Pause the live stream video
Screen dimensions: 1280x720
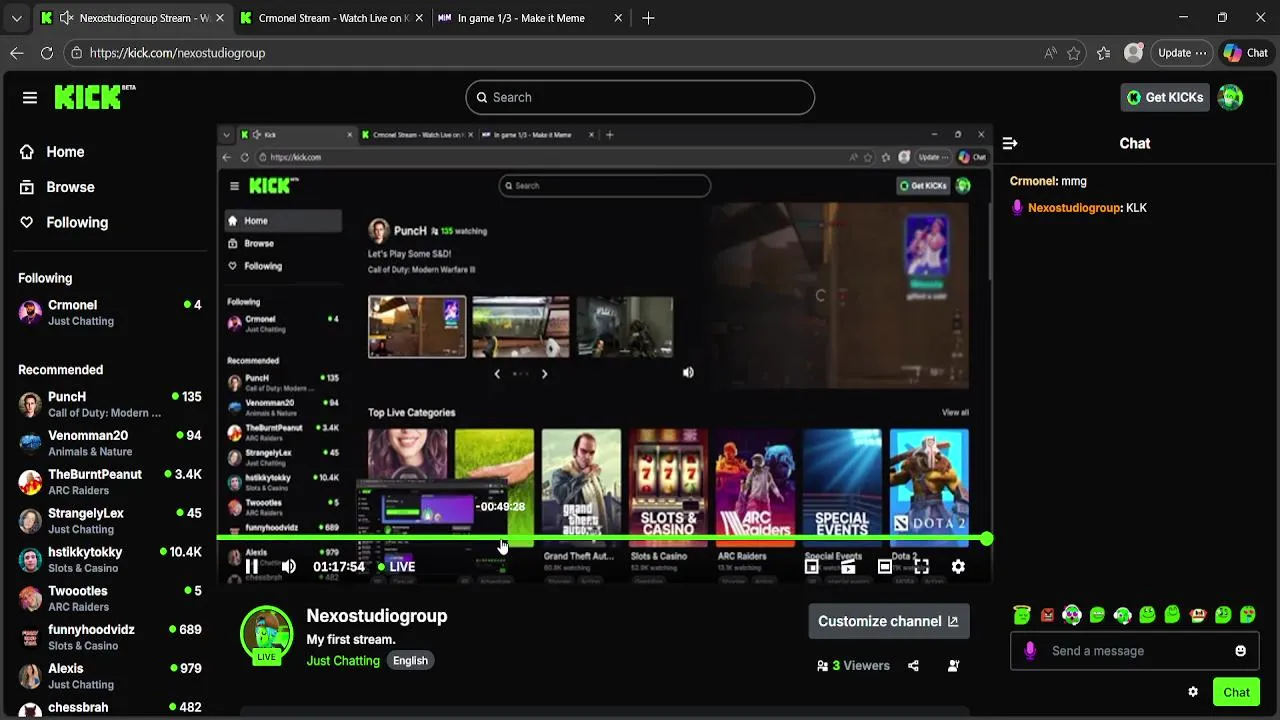[x=252, y=567]
